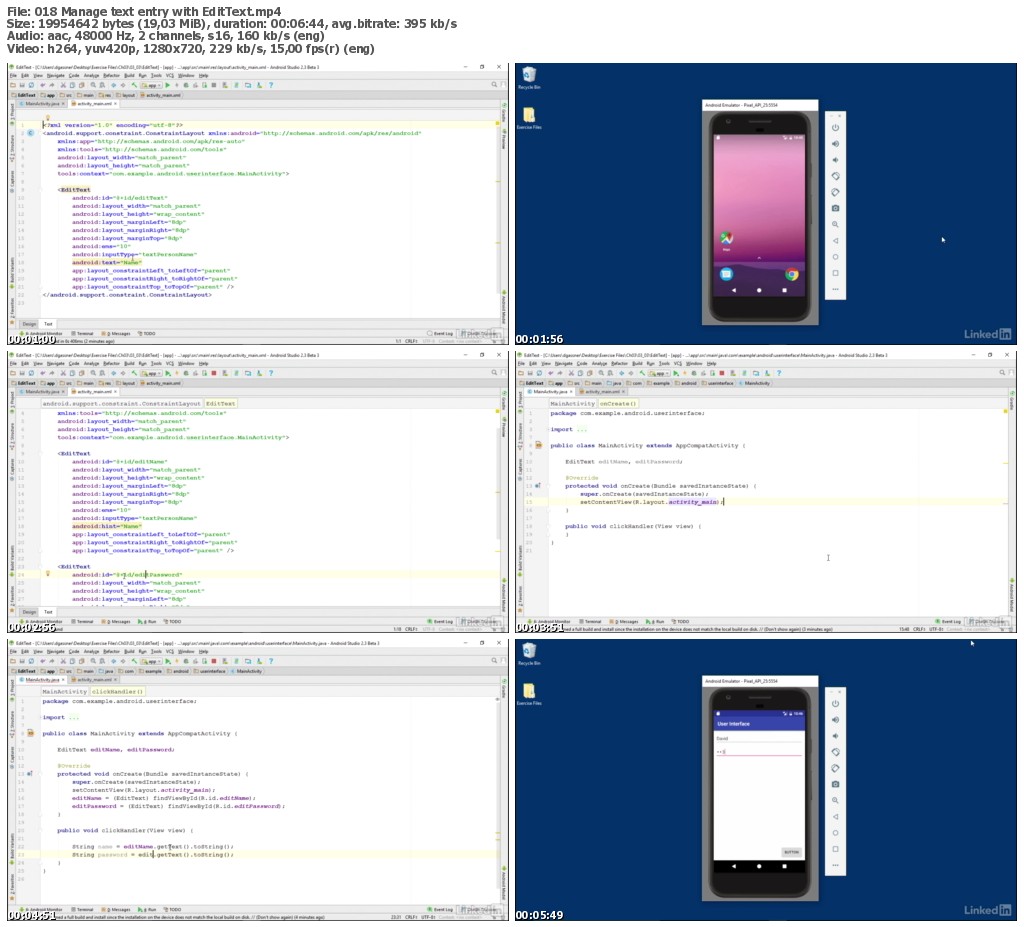Screen dimensions: 1024x927
Task: Click clickHandler() breadcrumb in 00:04:51 frame
Action: point(118,691)
